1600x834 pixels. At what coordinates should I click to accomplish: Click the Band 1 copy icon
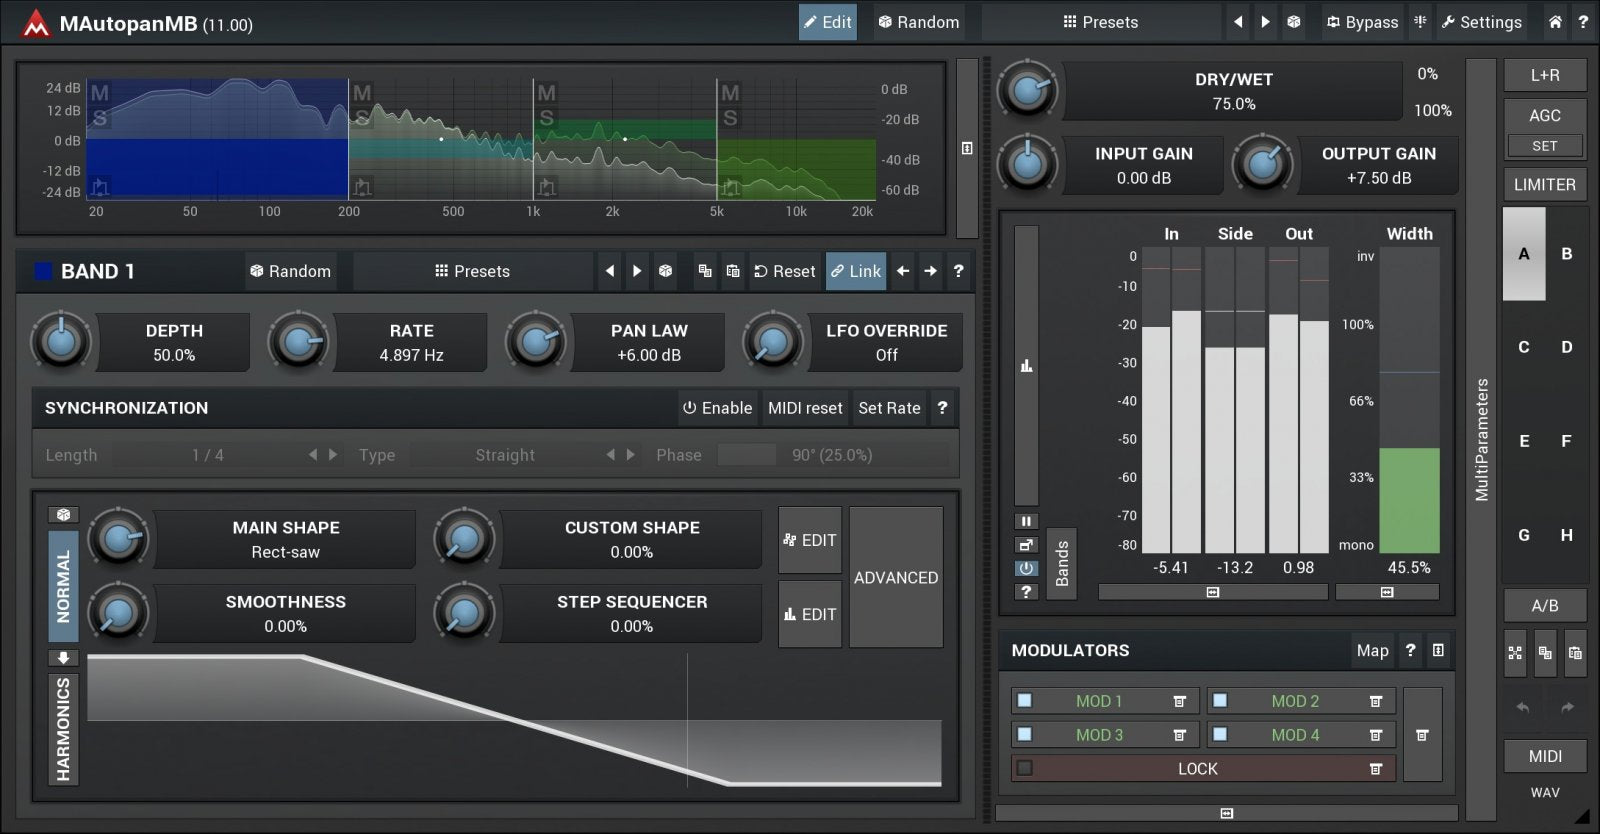705,271
